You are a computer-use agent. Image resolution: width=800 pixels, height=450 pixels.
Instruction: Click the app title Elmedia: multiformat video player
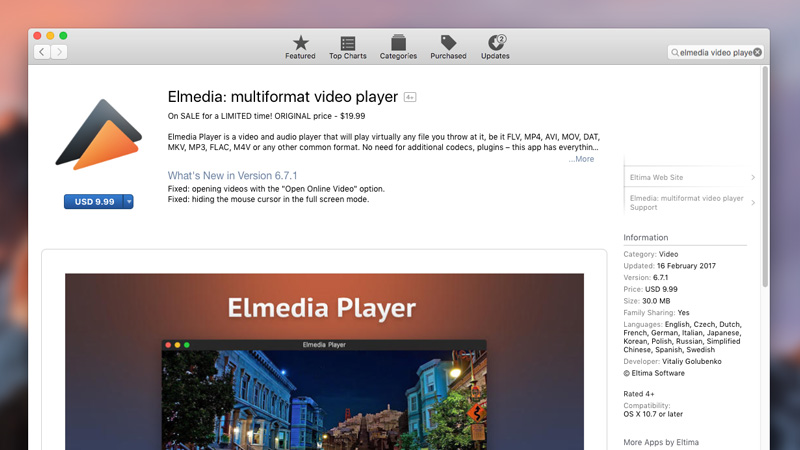(x=283, y=96)
